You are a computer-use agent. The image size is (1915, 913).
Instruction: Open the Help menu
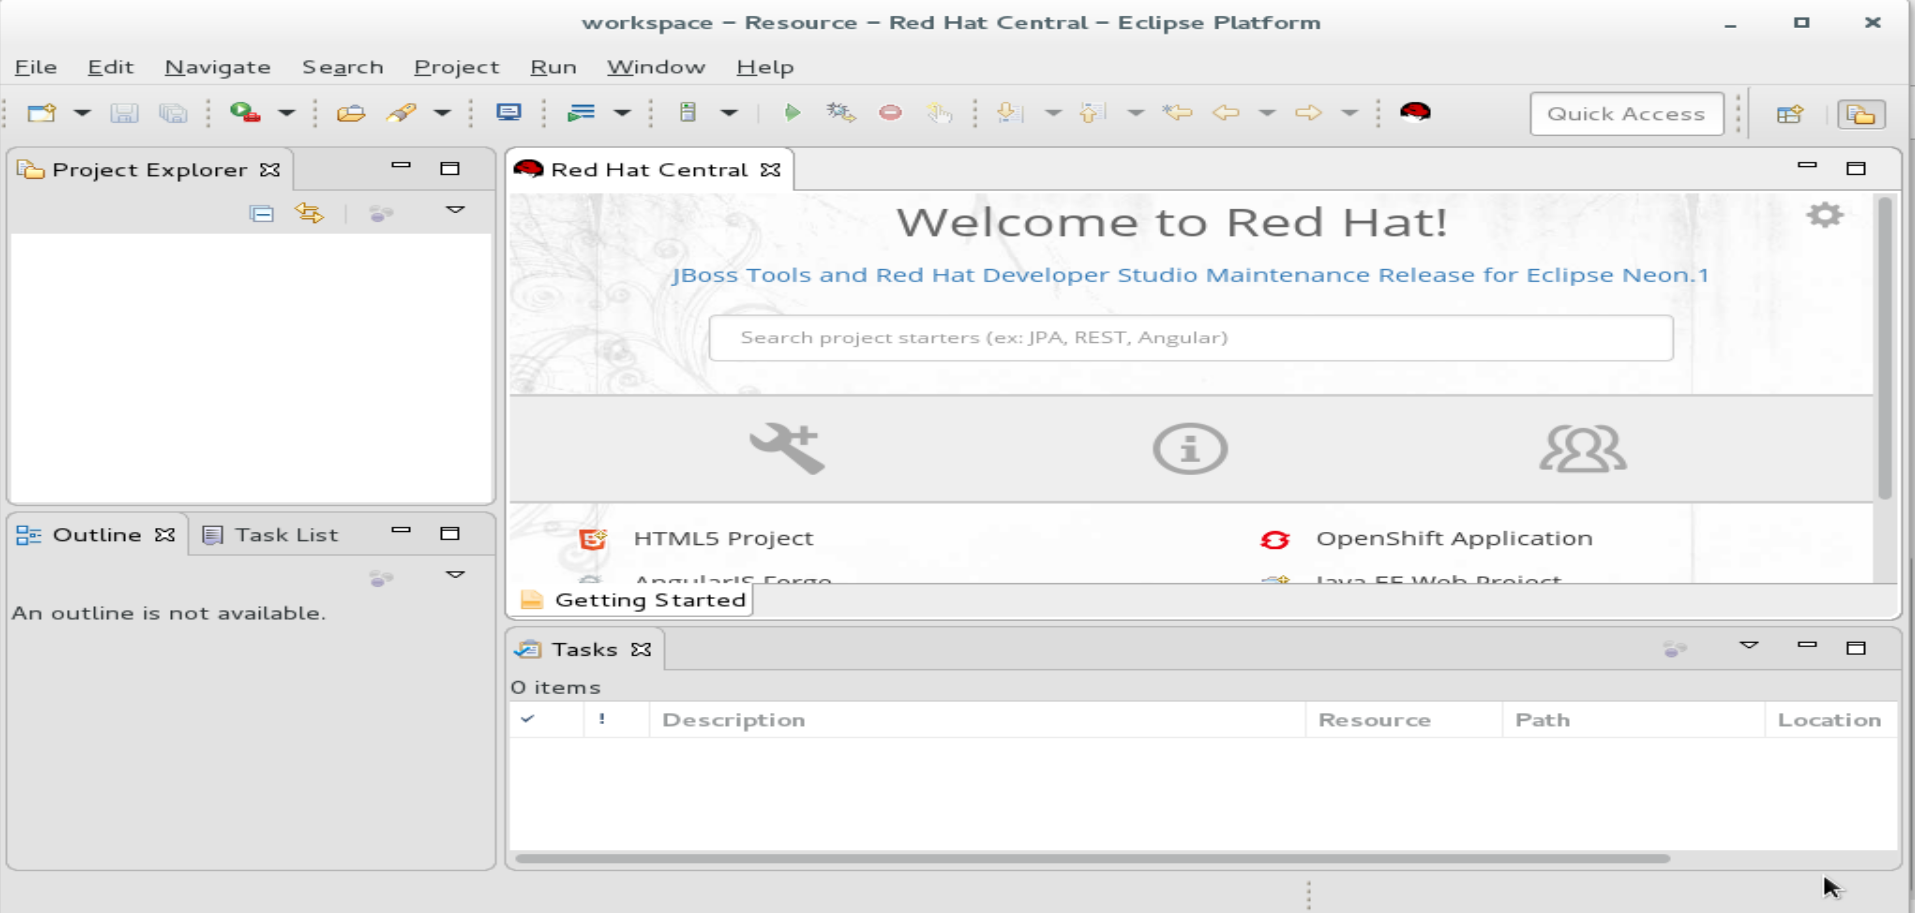pyautogui.click(x=765, y=67)
